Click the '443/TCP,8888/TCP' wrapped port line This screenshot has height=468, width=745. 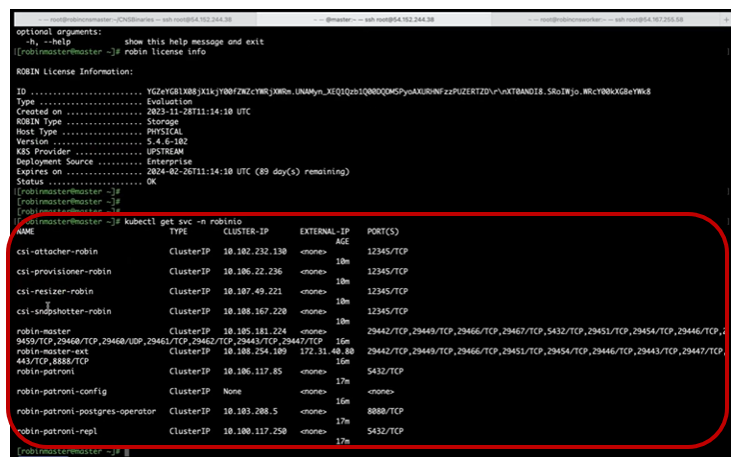[52, 361]
